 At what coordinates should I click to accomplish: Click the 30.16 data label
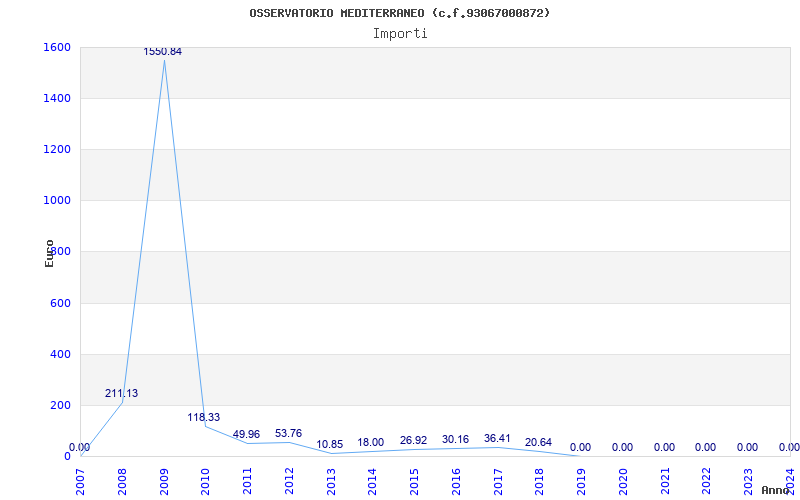[455, 439]
